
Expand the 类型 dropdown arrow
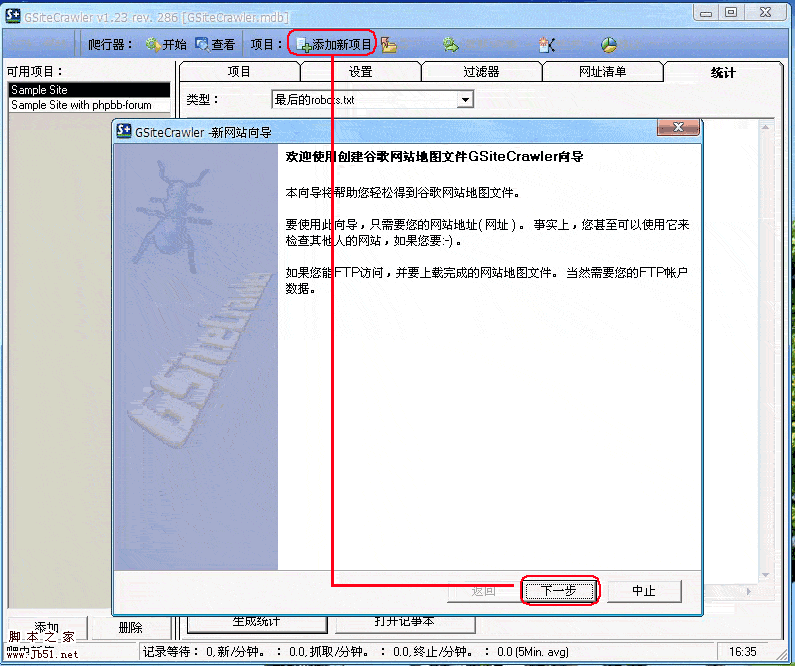[465, 100]
